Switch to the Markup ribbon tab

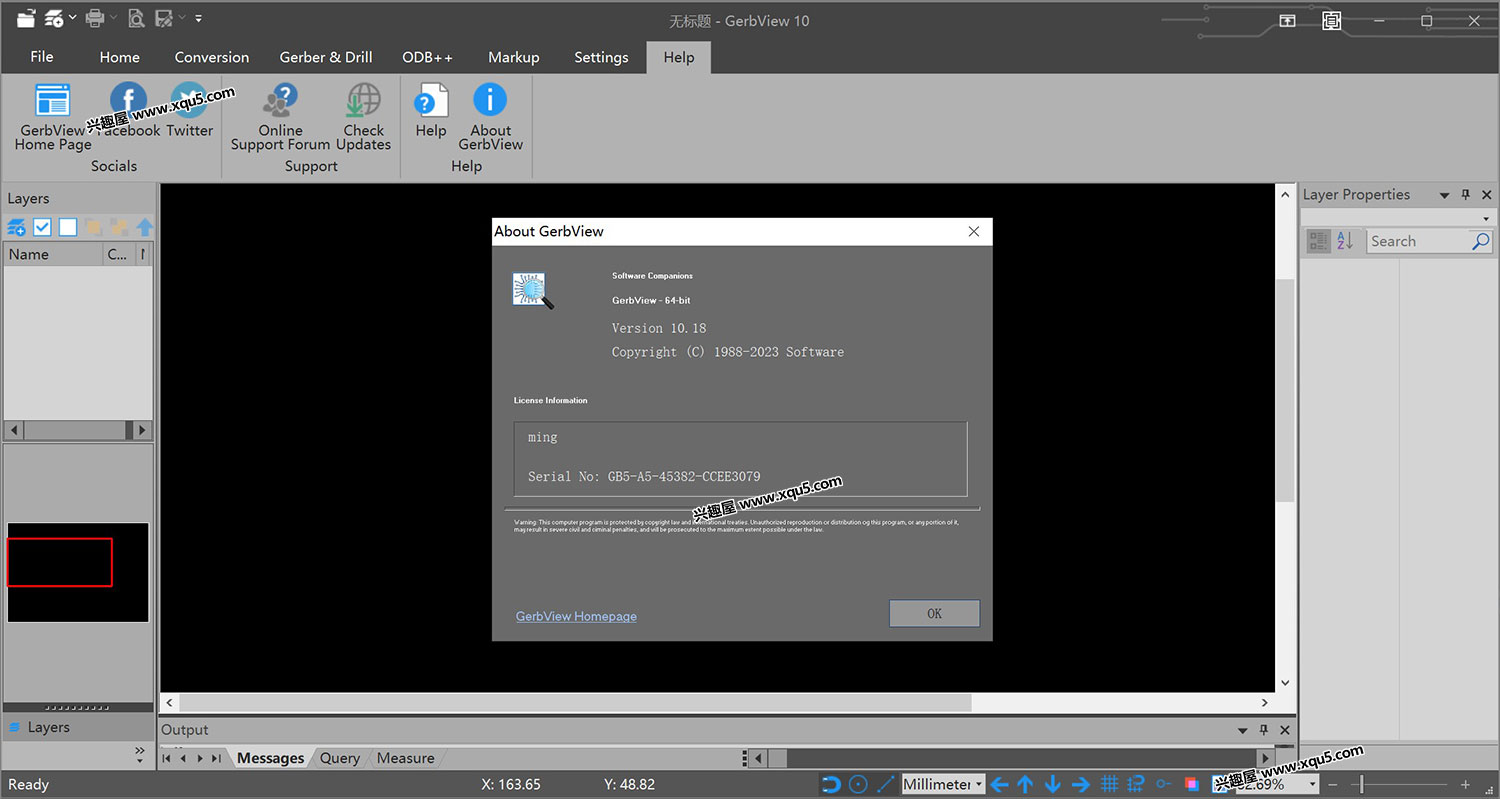[x=514, y=57]
